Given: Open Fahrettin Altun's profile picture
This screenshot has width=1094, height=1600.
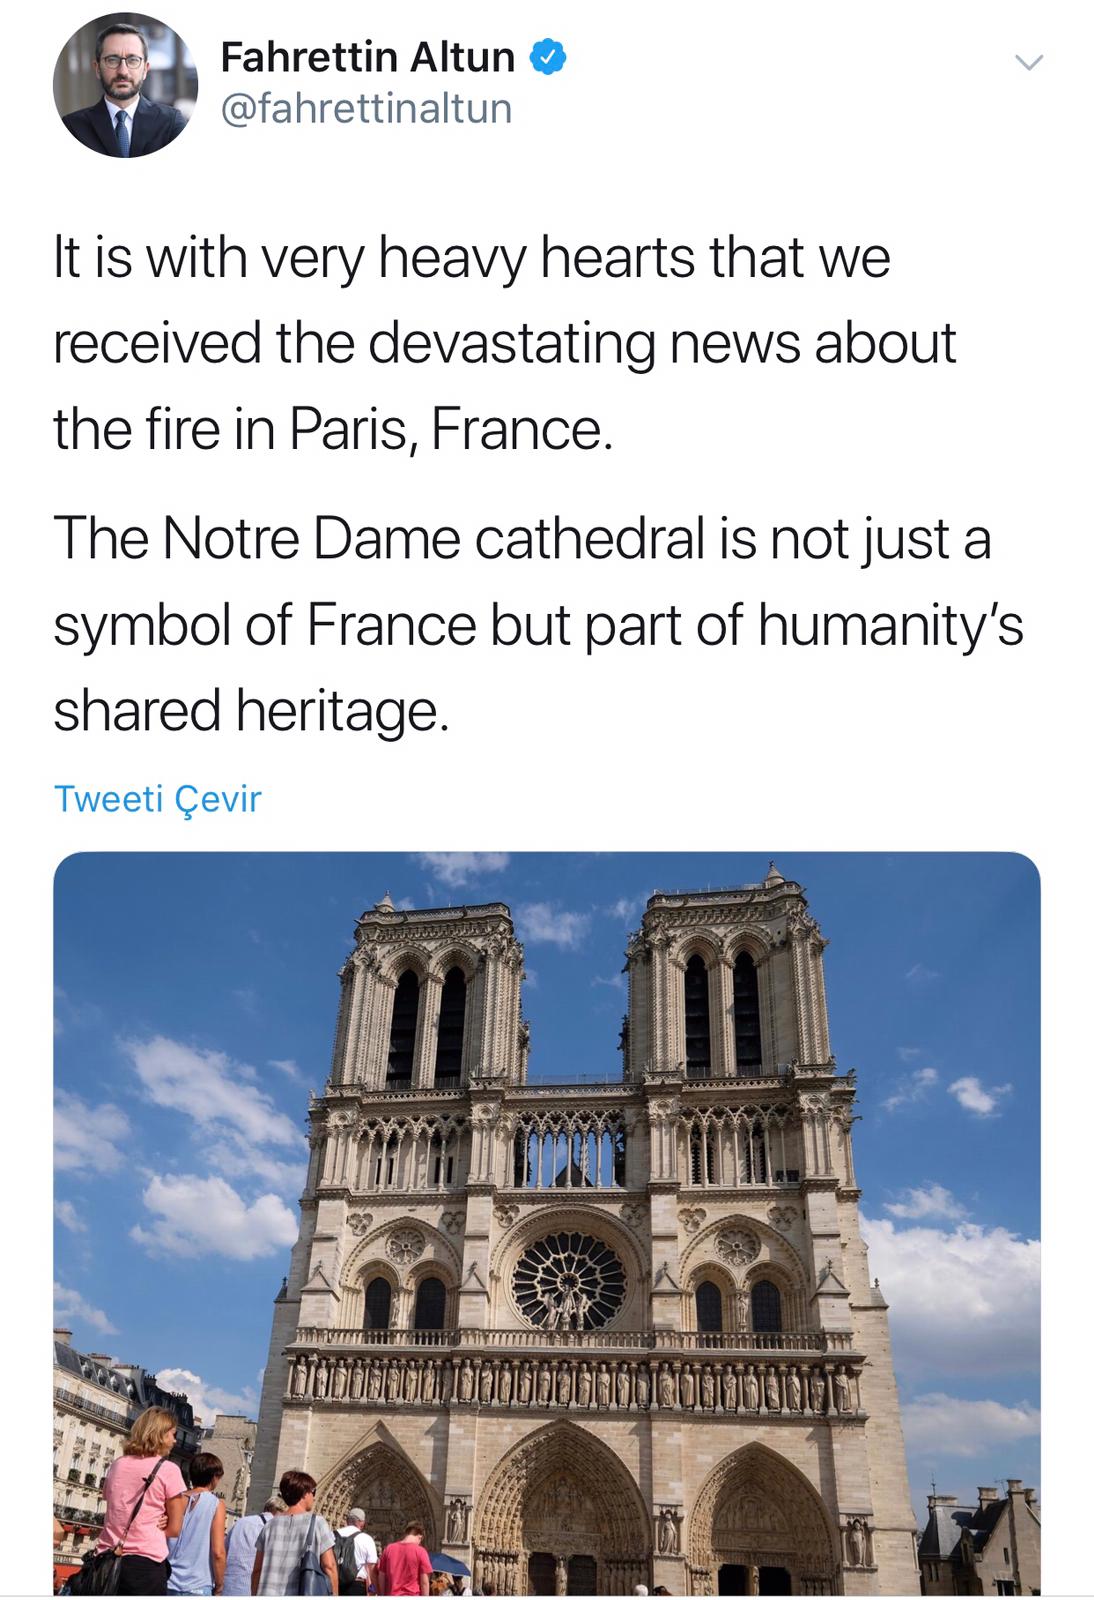Looking at the screenshot, I should click(125, 85).
